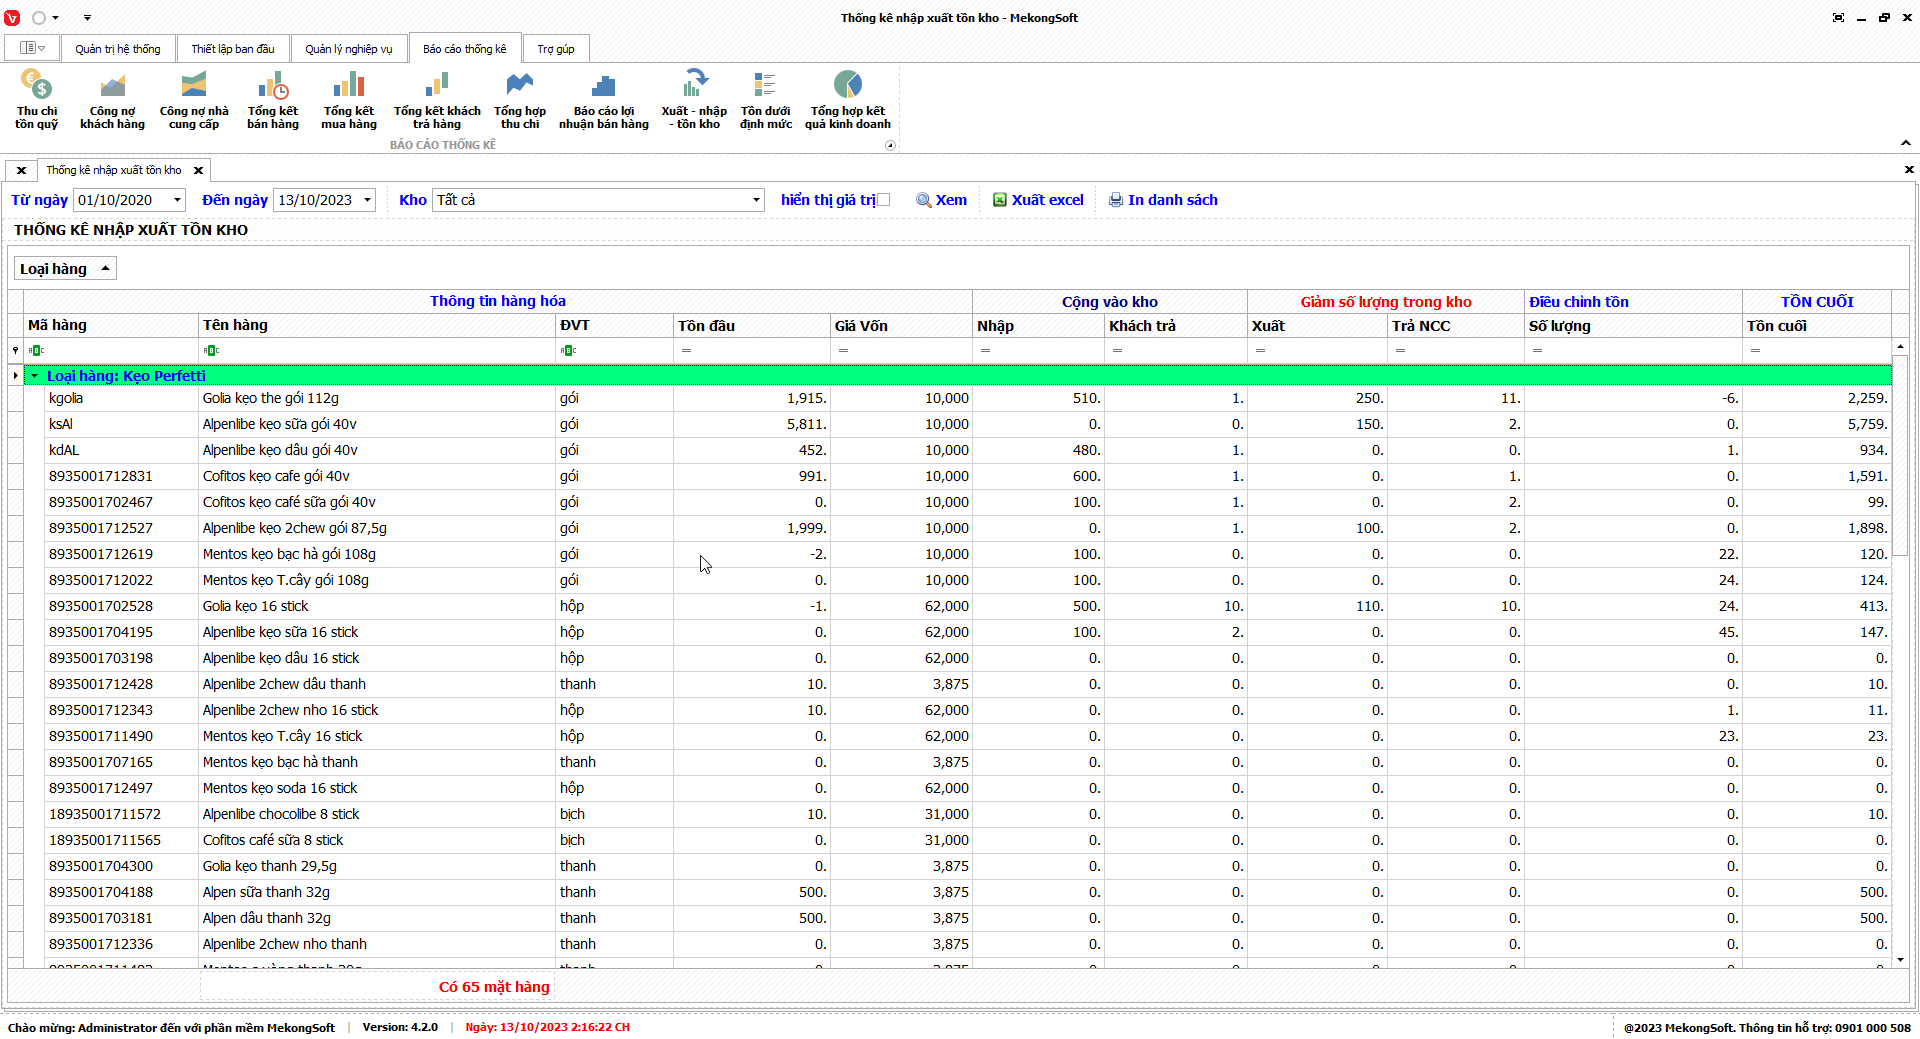Open Tổng hợp kết quả kinh doanh
This screenshot has height=1039, width=1920.
coord(847,99)
